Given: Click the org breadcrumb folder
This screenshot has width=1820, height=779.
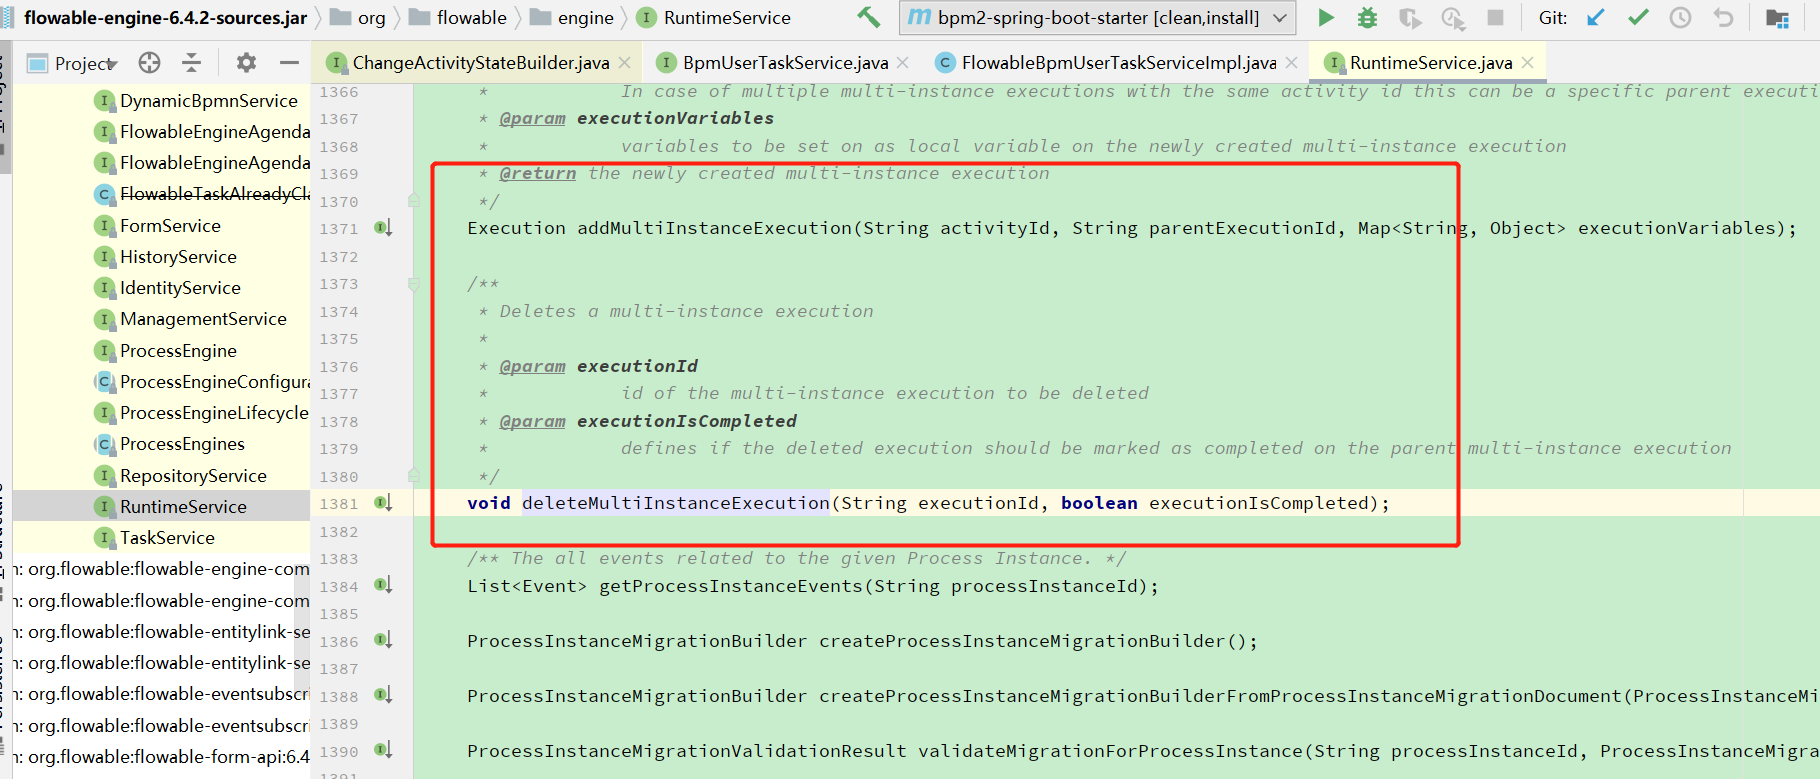Looking at the screenshot, I should pos(358,18).
